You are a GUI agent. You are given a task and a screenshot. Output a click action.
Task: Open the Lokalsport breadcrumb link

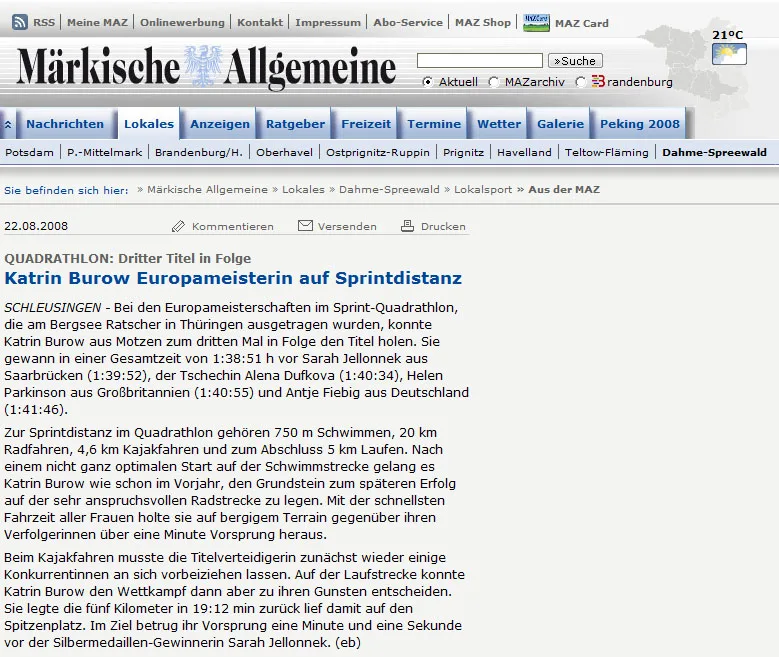point(482,190)
